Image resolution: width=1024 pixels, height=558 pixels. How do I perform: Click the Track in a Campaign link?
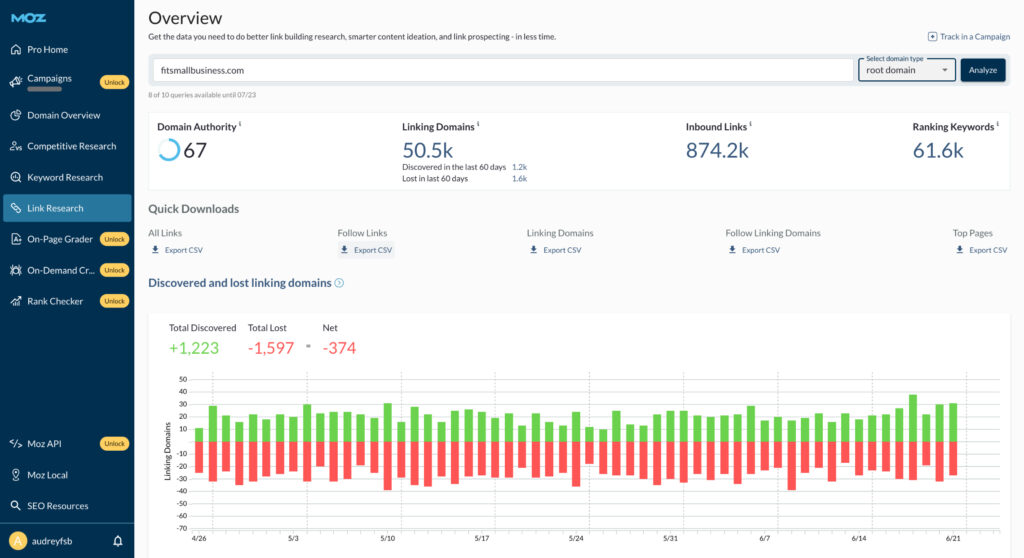coord(969,37)
